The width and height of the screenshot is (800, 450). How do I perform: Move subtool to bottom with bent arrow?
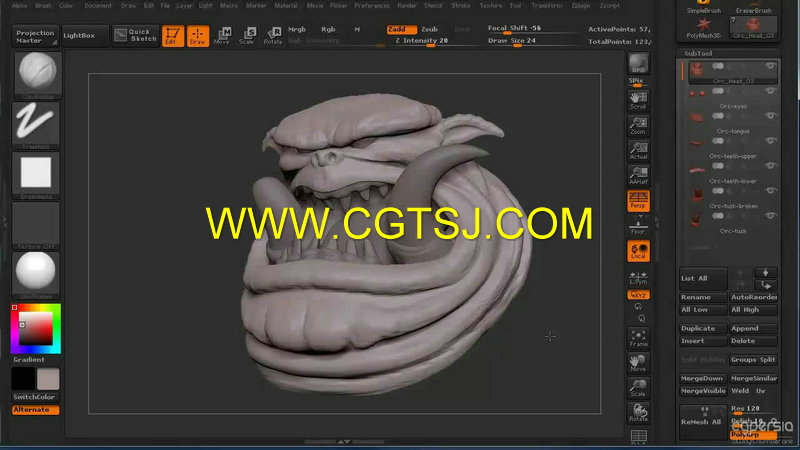click(x=765, y=285)
